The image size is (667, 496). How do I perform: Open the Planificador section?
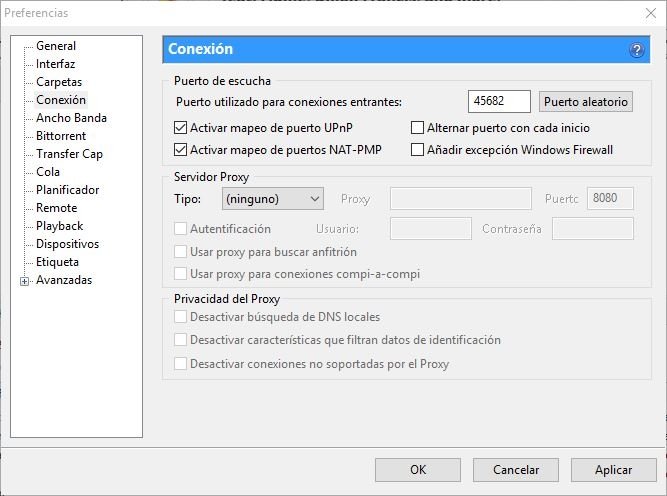pyautogui.click(x=67, y=190)
